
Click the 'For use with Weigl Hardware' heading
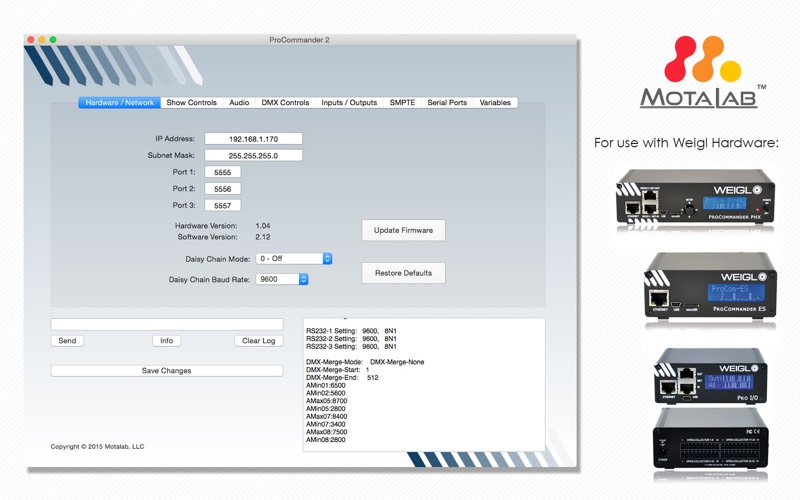(686, 142)
